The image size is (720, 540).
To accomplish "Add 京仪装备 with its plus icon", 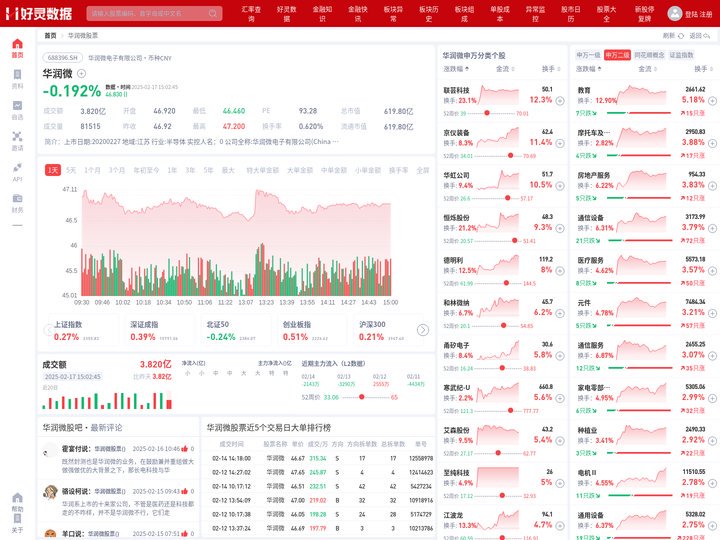I will point(560,143).
